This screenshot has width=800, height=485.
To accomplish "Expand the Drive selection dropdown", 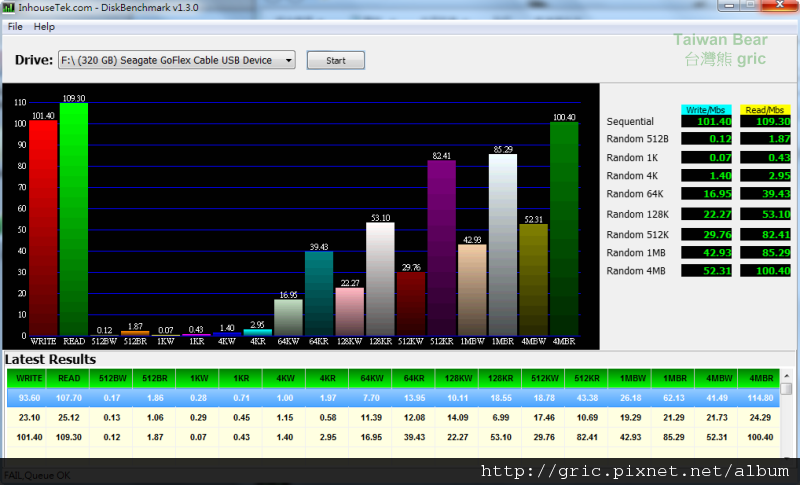I will tap(288, 61).
